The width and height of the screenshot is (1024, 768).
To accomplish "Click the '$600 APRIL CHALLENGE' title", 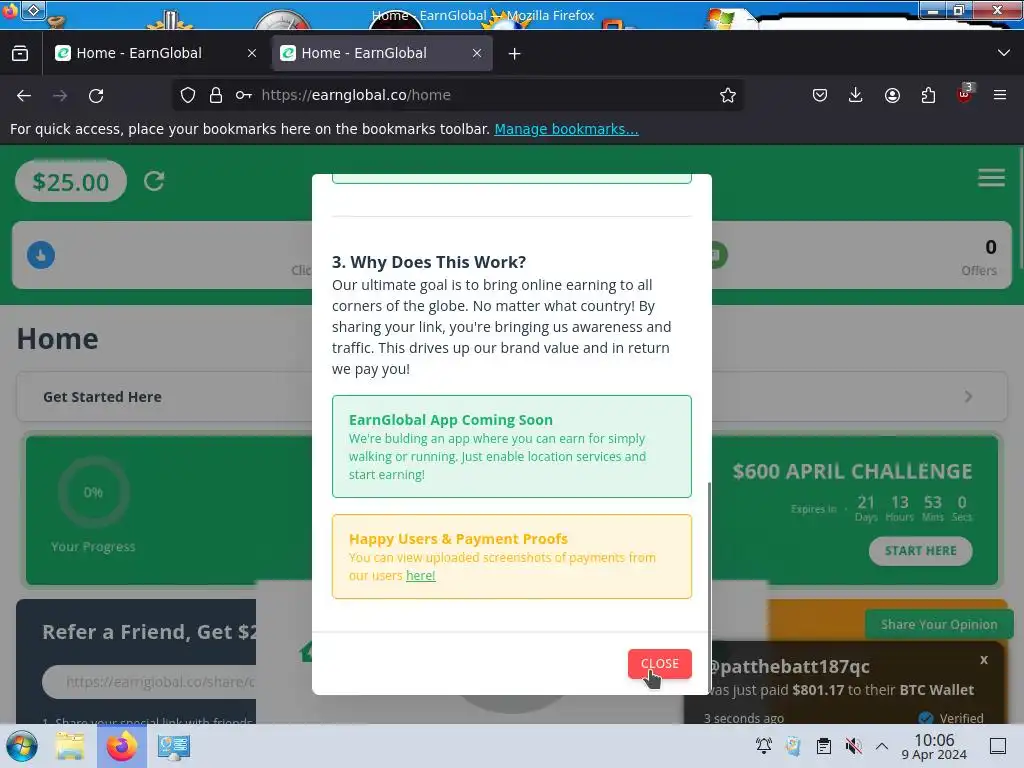I will (x=852, y=471).
